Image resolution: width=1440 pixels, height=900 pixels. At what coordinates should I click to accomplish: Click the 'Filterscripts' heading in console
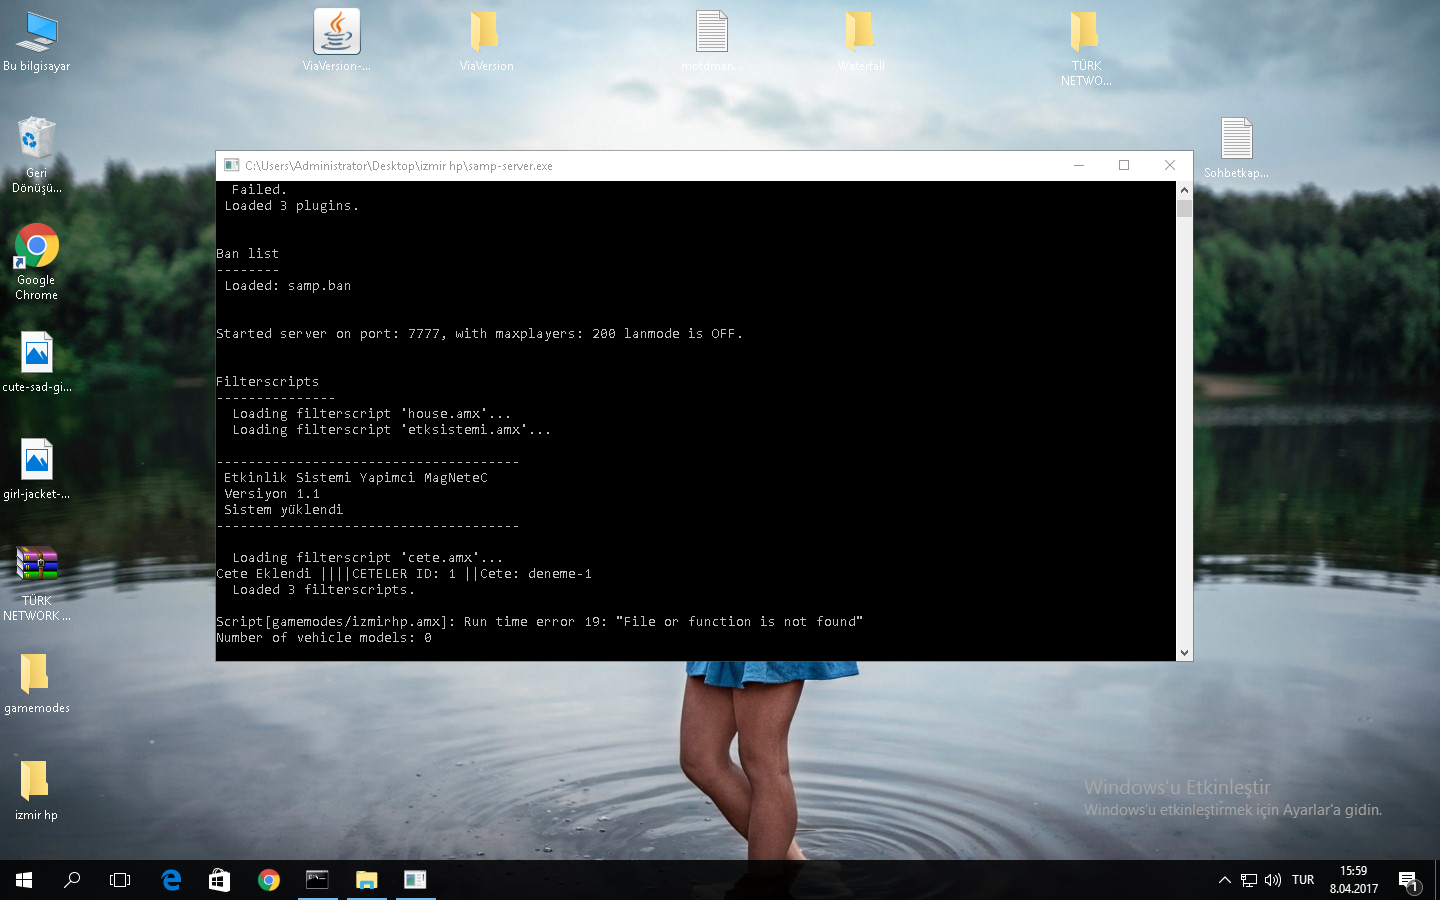pyautogui.click(x=268, y=382)
